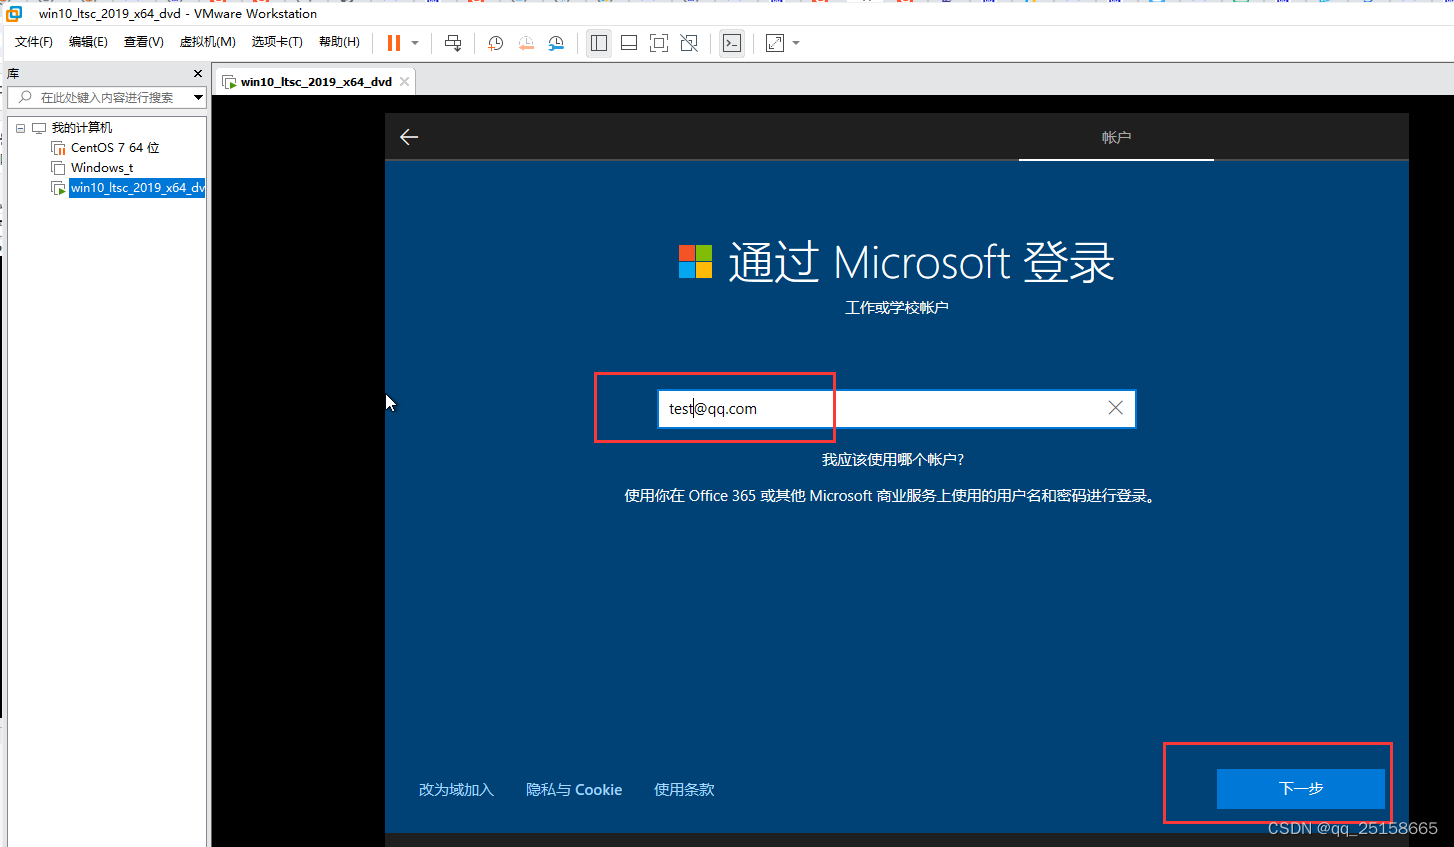Image resolution: width=1454 pixels, height=847 pixels.
Task: Click the take snapshot clock icon
Action: click(495, 43)
